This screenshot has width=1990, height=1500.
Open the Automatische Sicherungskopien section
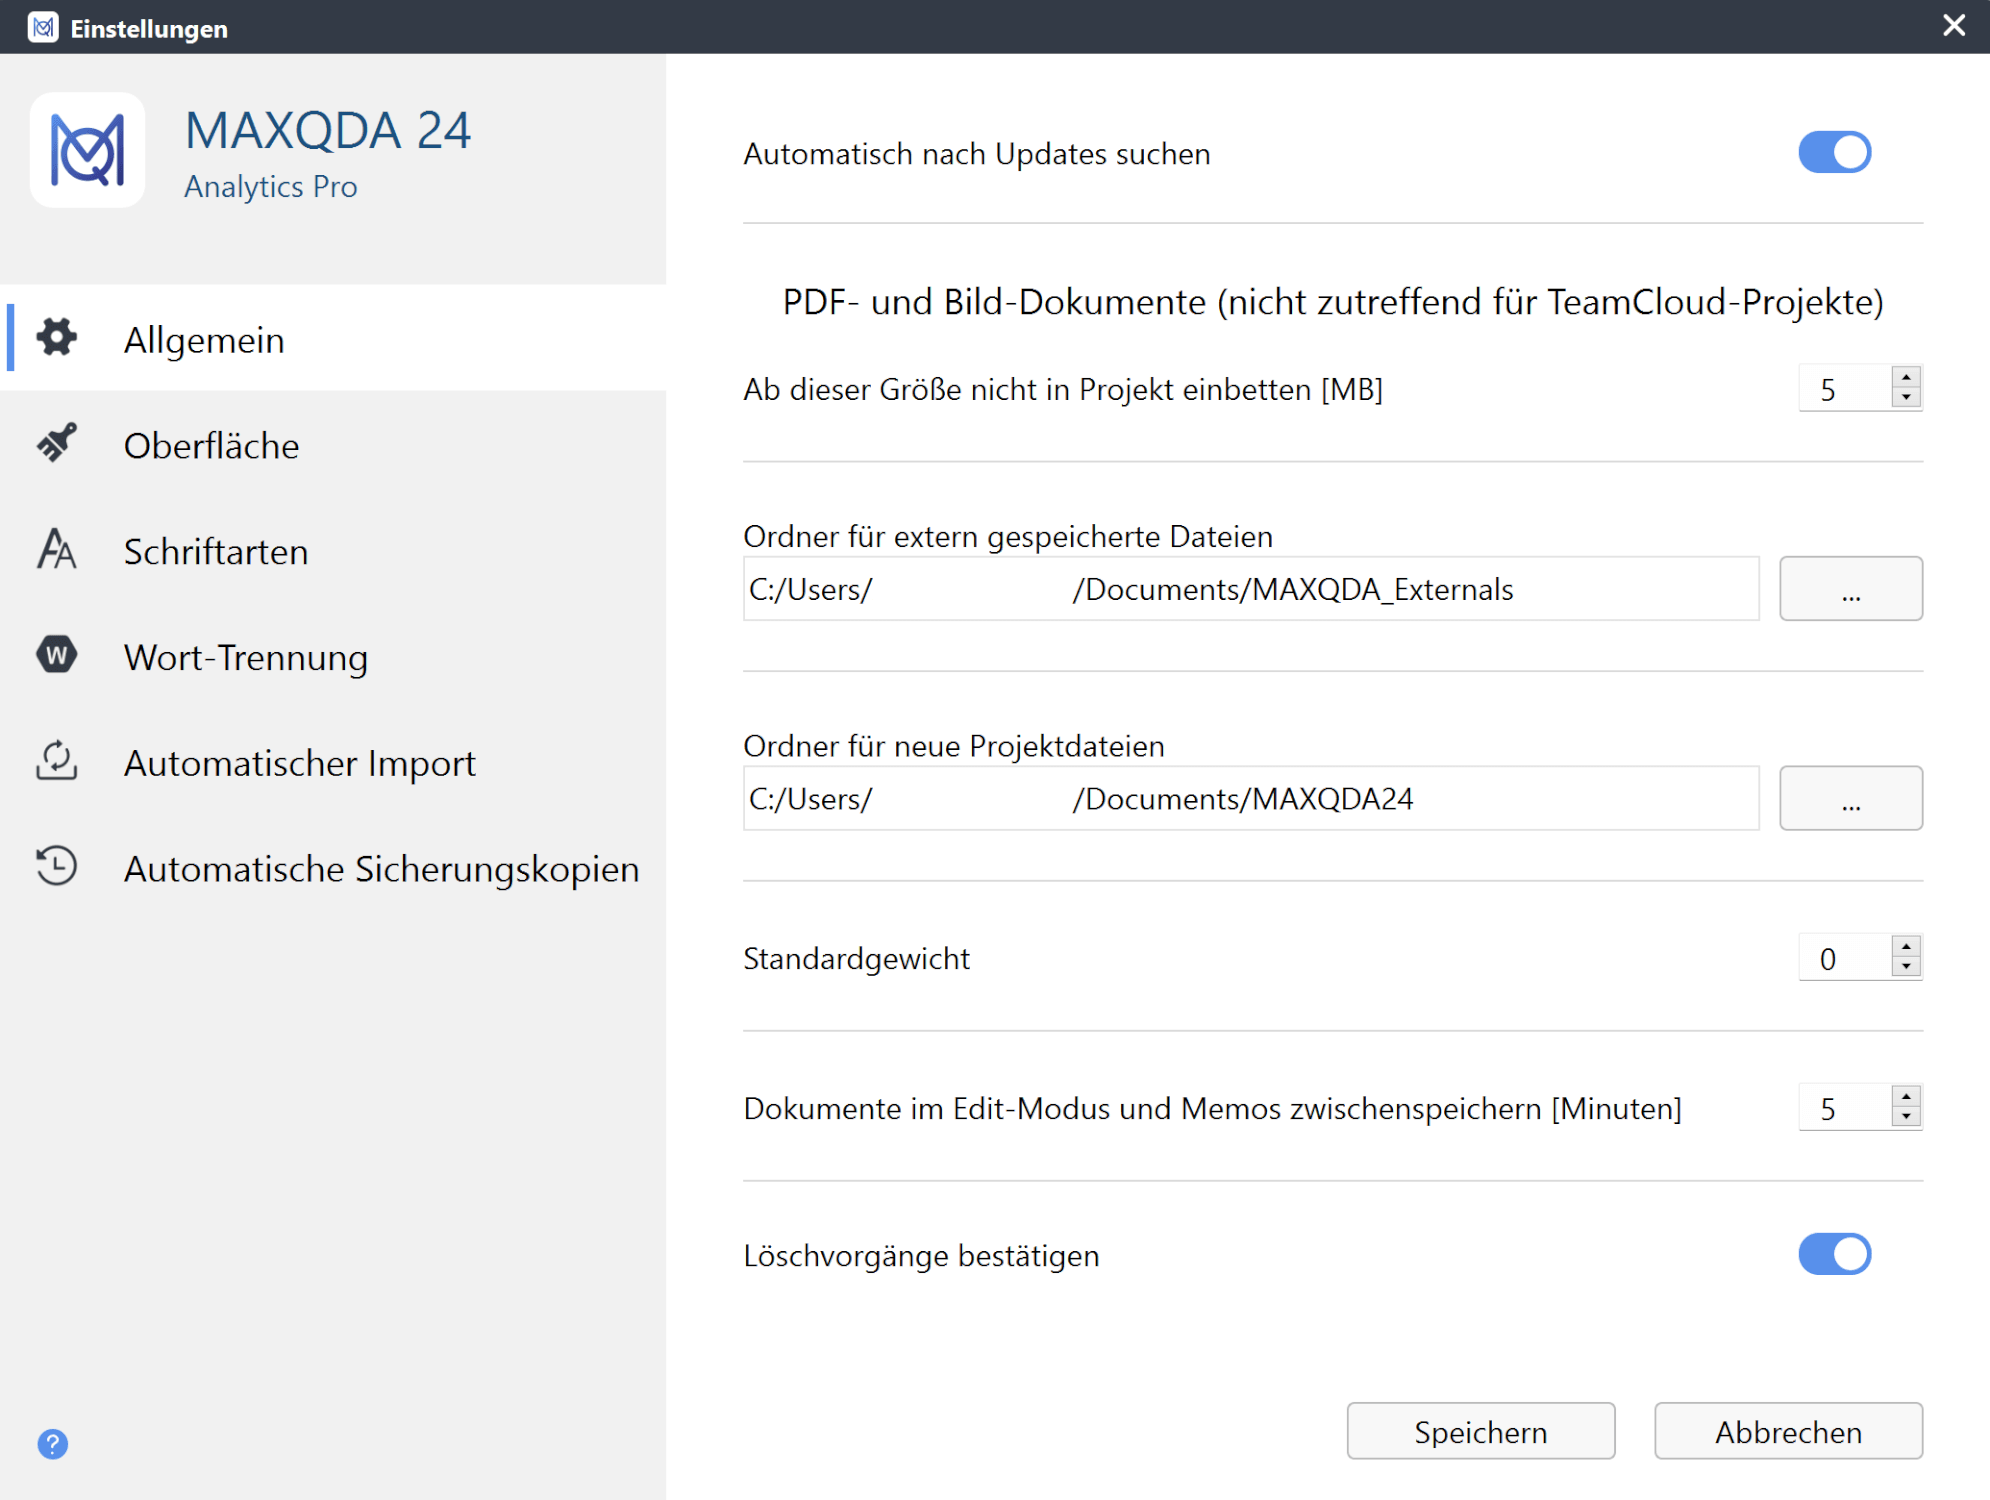point(333,868)
